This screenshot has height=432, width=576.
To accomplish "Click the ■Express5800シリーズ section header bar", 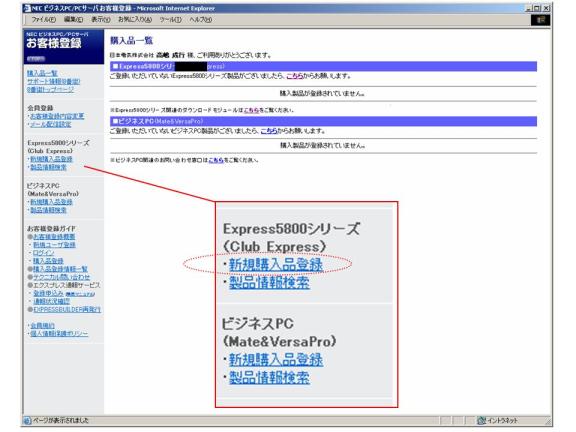I will pos(323,66).
